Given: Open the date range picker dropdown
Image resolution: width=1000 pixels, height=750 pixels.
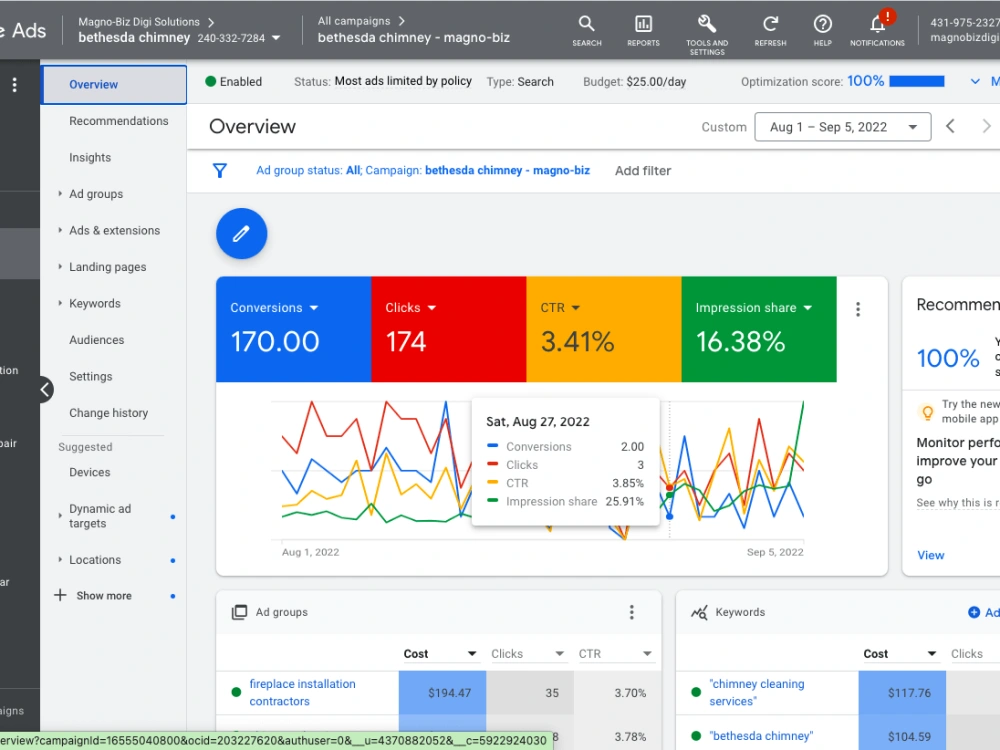Looking at the screenshot, I should [842, 127].
